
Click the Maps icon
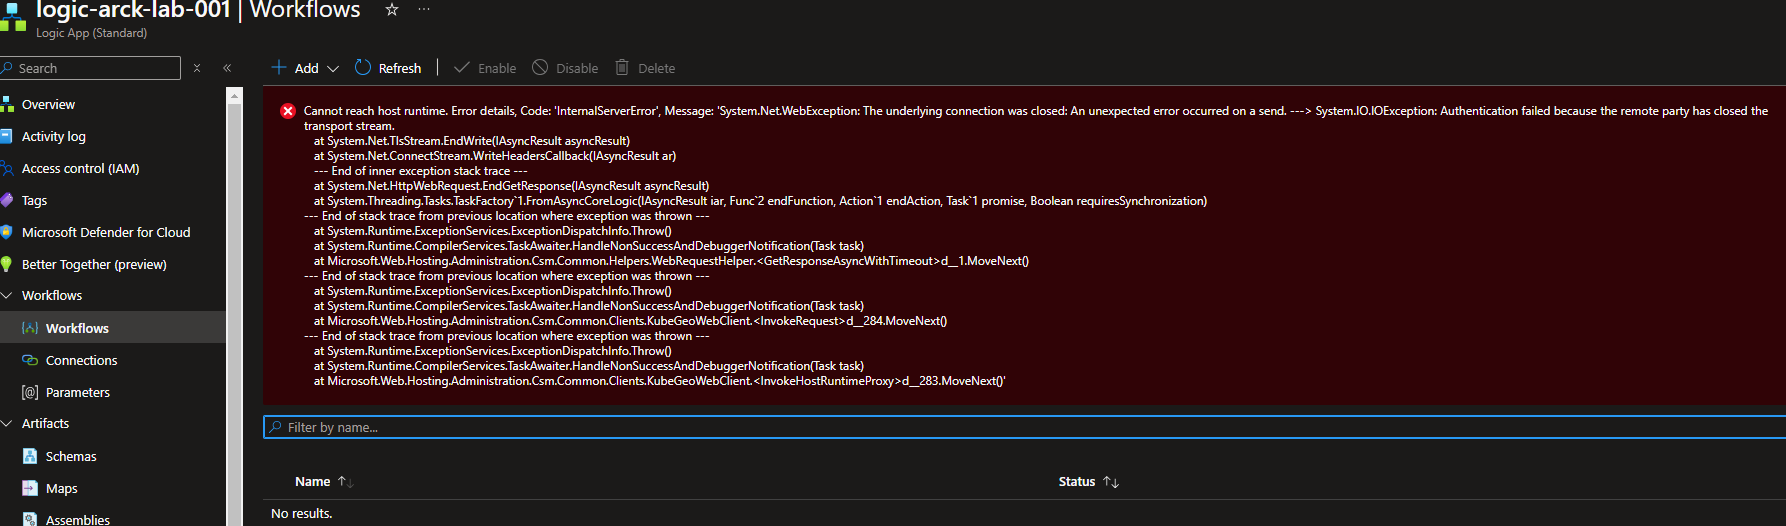[x=30, y=488]
